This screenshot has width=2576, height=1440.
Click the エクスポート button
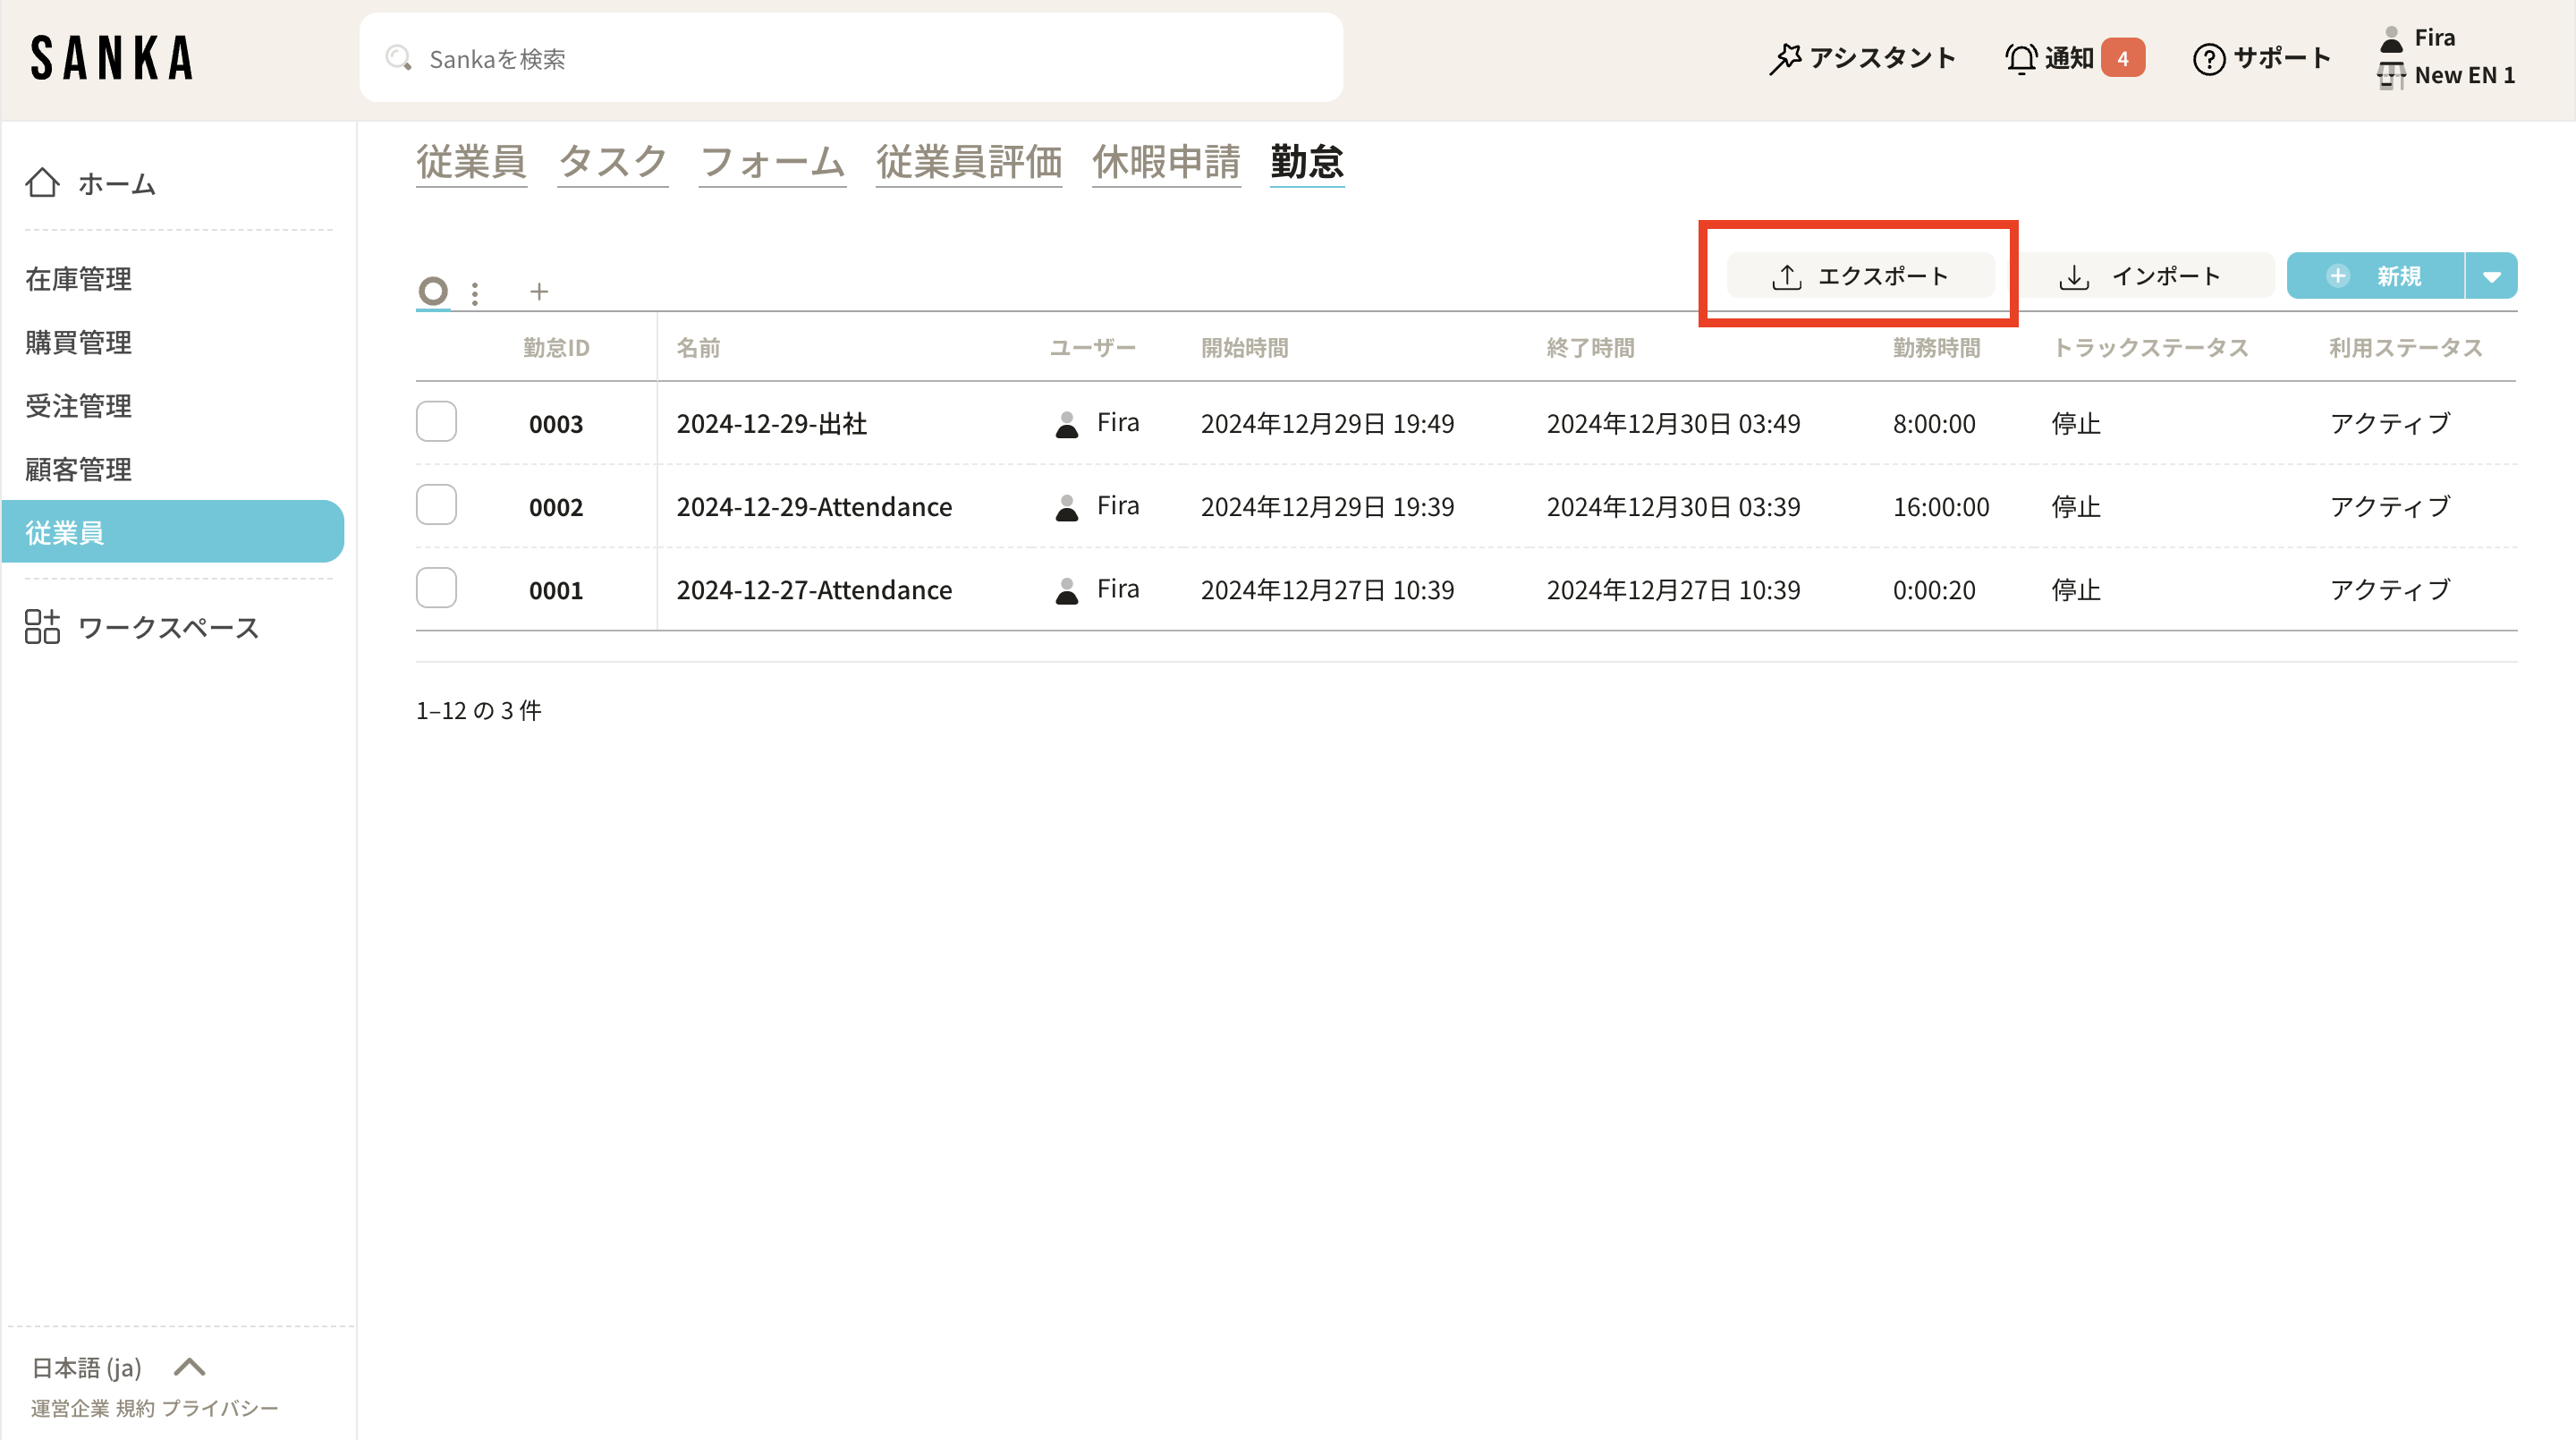pos(1860,276)
